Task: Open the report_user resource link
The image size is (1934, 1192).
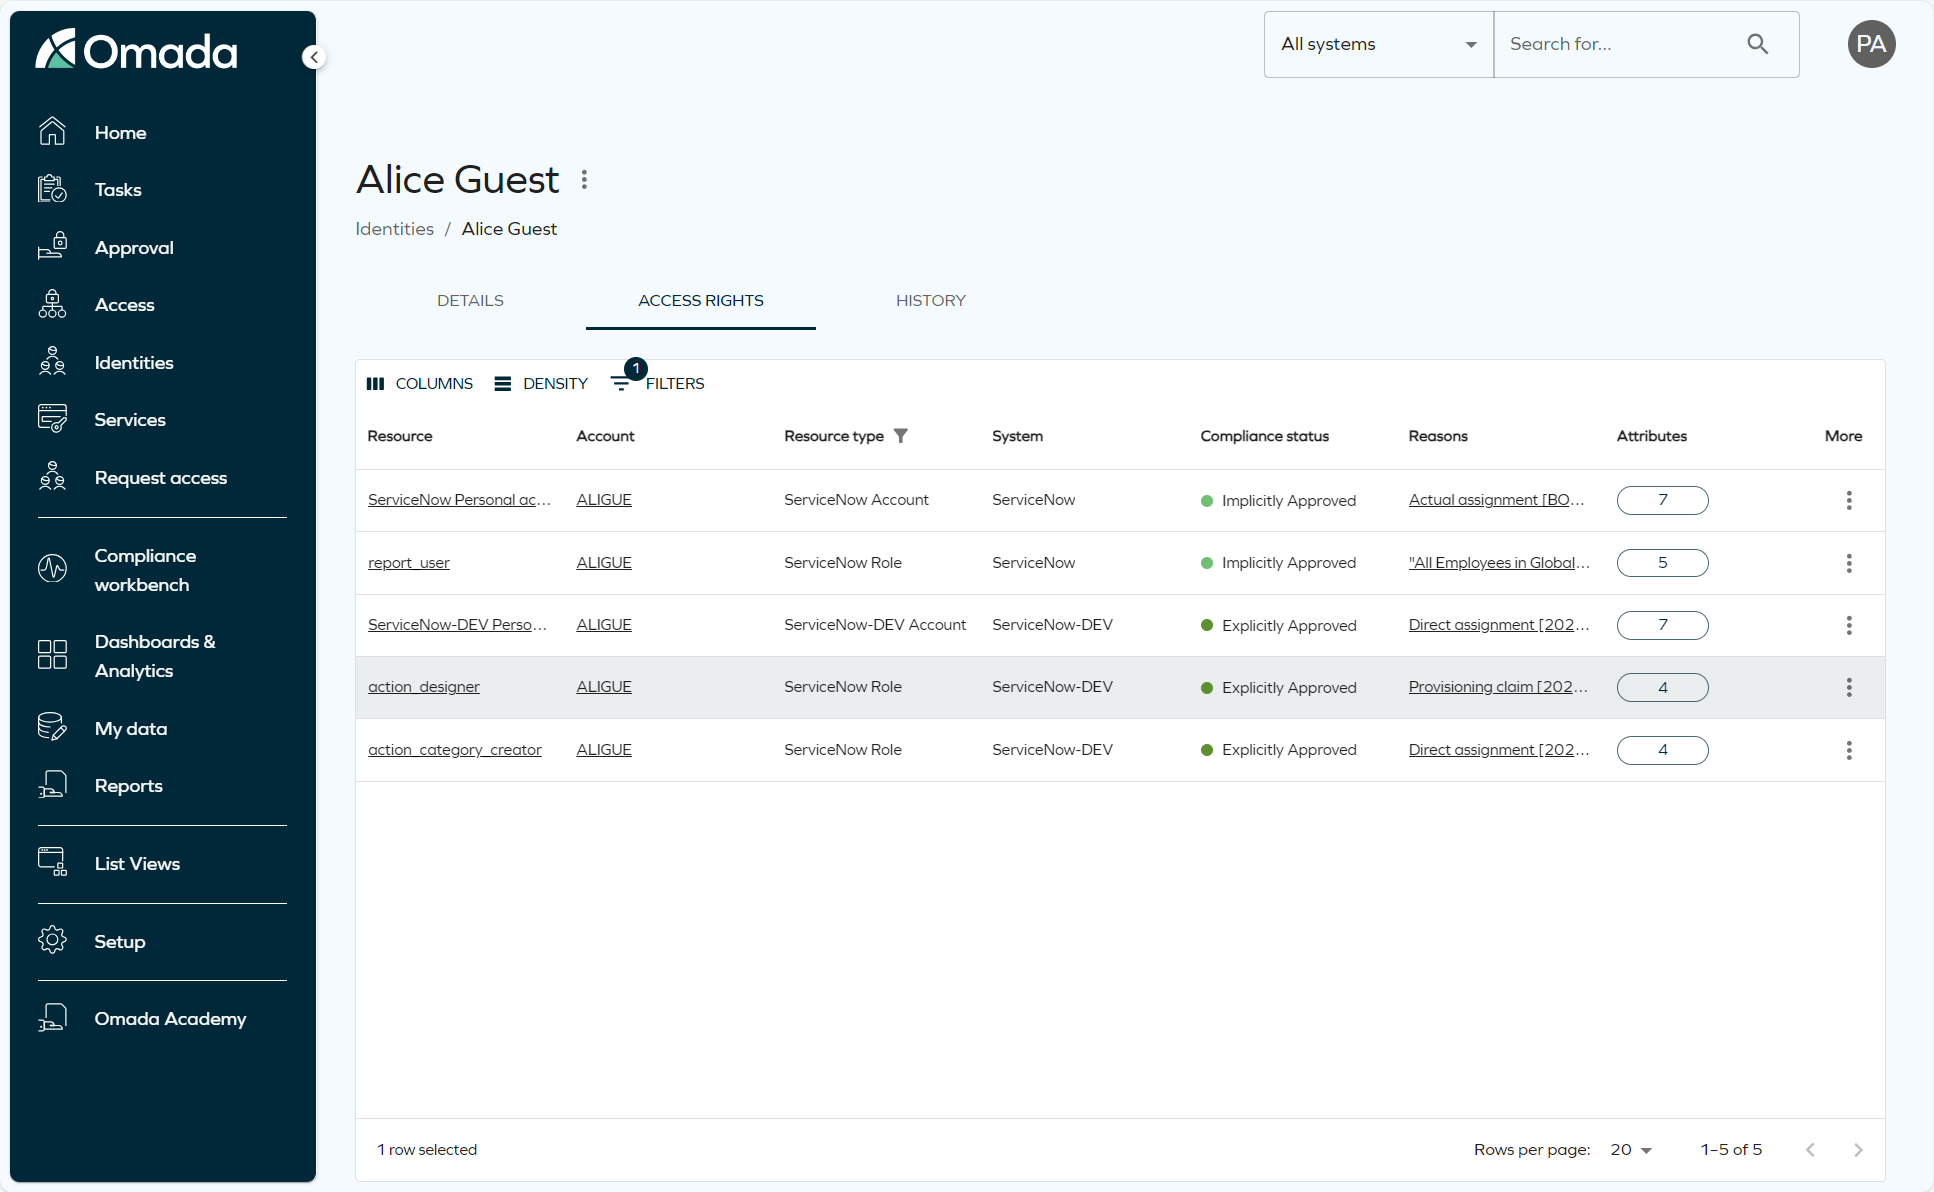Action: click(409, 563)
